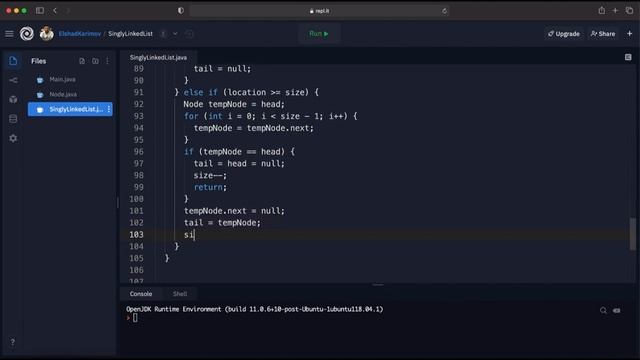Click the 'tempNode.next = null;' code line
The height and width of the screenshot is (360, 640).
pos(234,211)
